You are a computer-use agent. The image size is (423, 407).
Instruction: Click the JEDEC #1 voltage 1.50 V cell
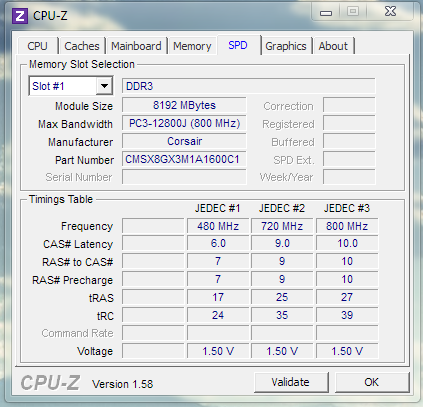tap(218, 351)
